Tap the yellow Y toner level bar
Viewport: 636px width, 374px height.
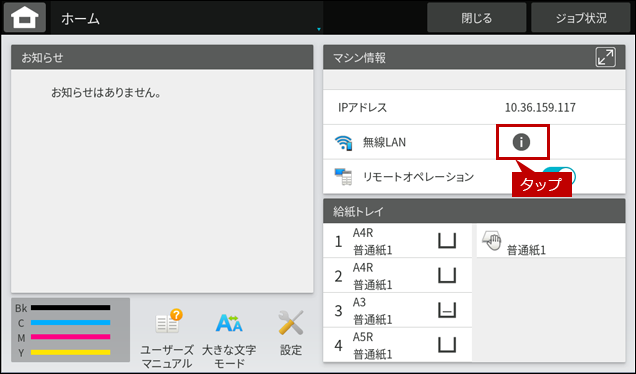click(x=71, y=352)
